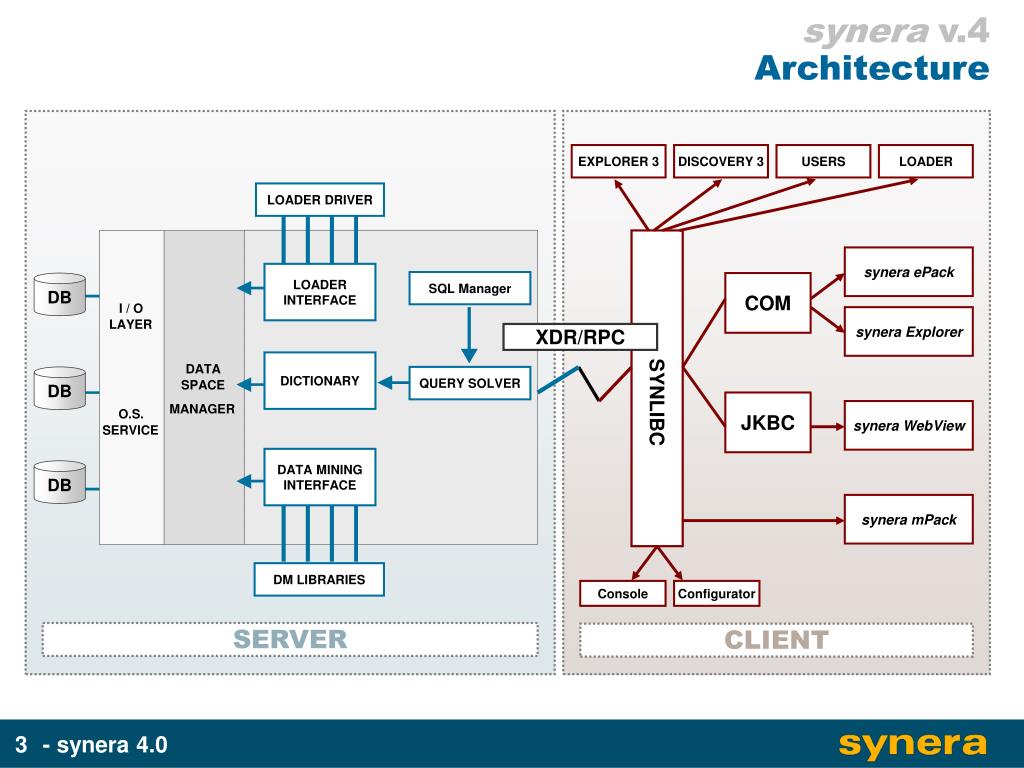Image resolution: width=1024 pixels, height=768 pixels.
Task: Select the DISCOVERY 3 box
Action: [721, 161]
